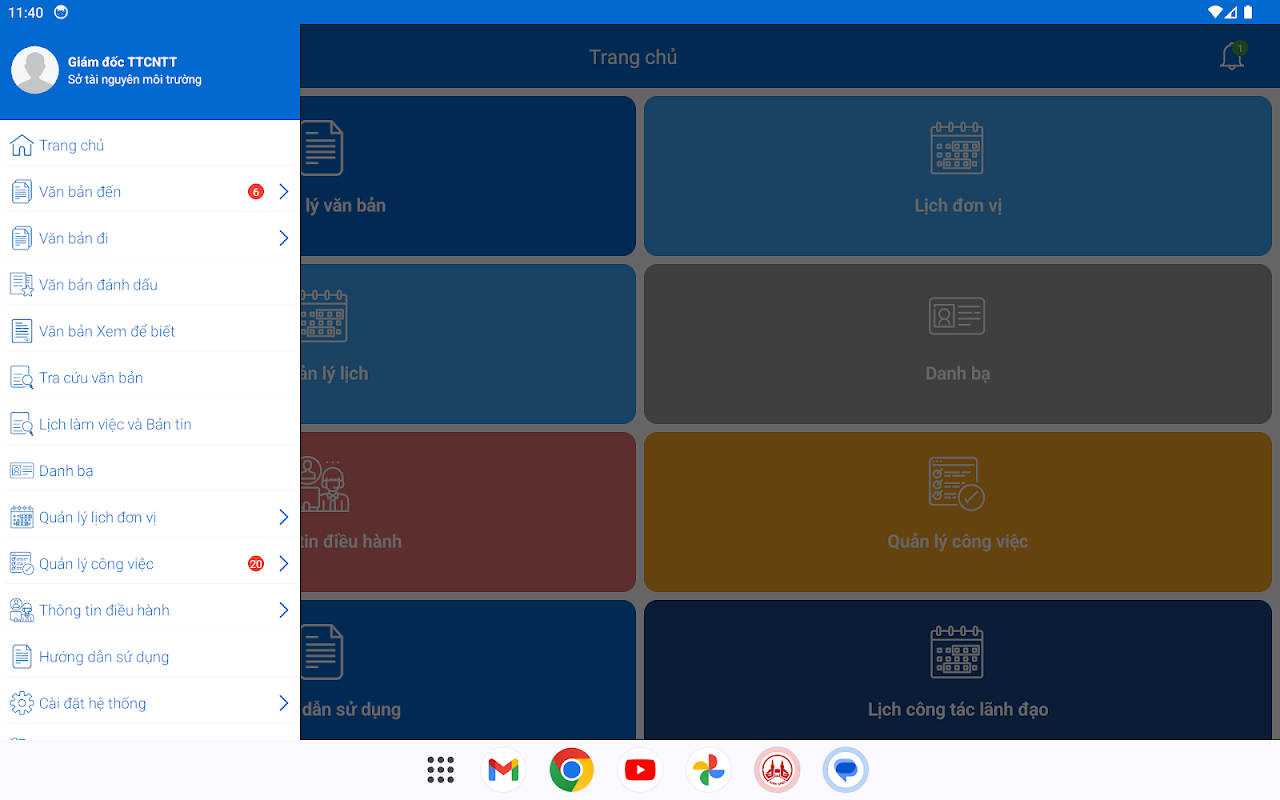
Task: Click the Văn bản đến label
Action: coord(80,191)
